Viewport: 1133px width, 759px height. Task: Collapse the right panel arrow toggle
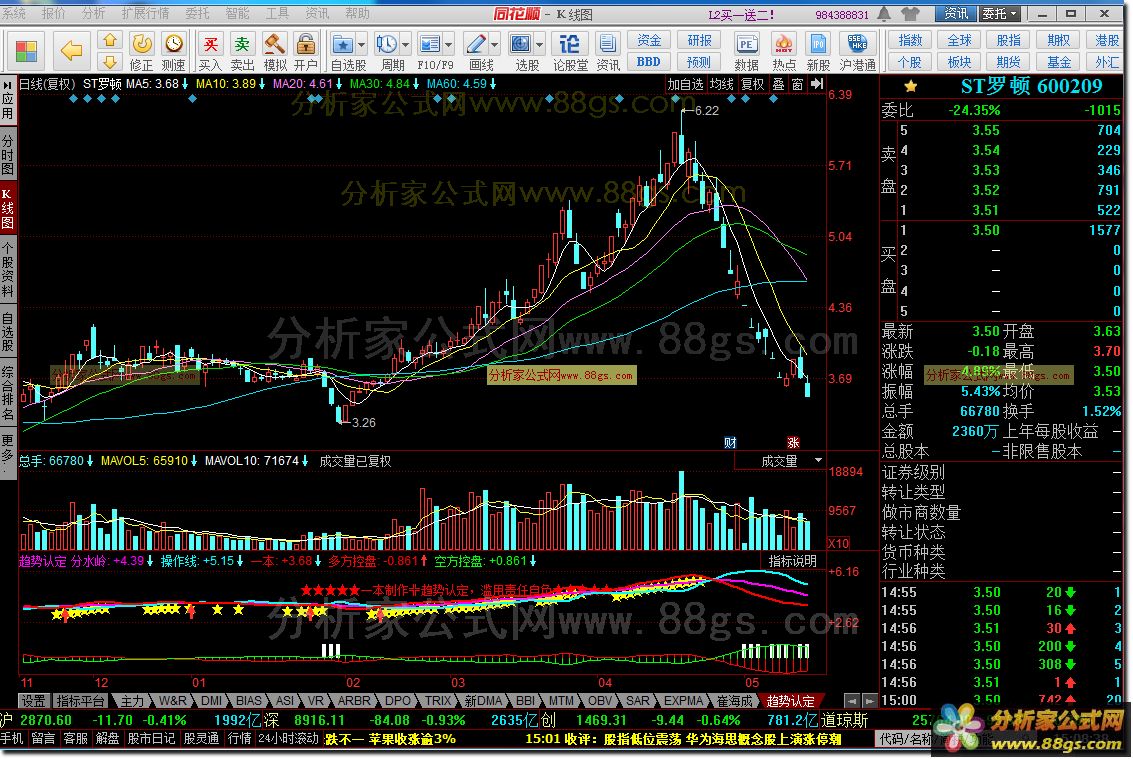pyautogui.click(x=817, y=84)
